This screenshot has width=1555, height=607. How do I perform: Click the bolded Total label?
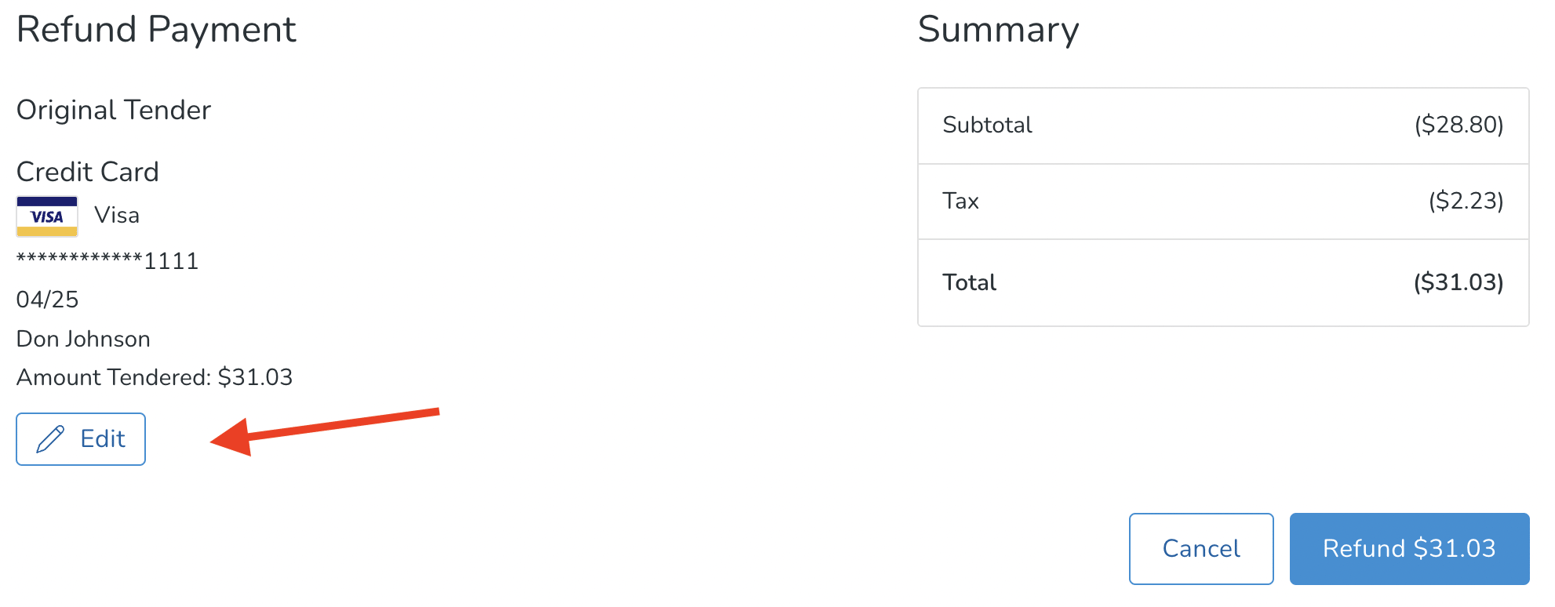(968, 282)
